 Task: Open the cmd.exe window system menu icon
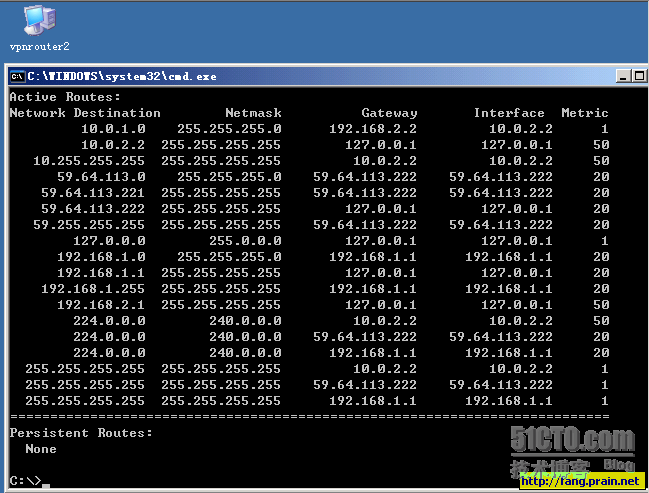pos(17,77)
